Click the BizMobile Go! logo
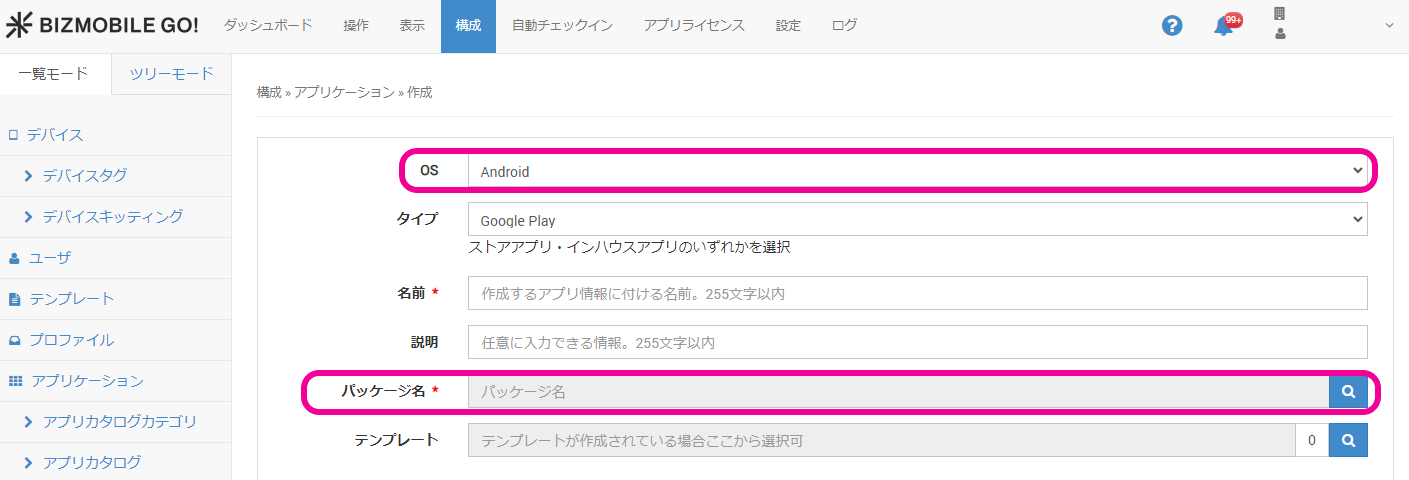The width and height of the screenshot is (1409, 480). (x=102, y=26)
